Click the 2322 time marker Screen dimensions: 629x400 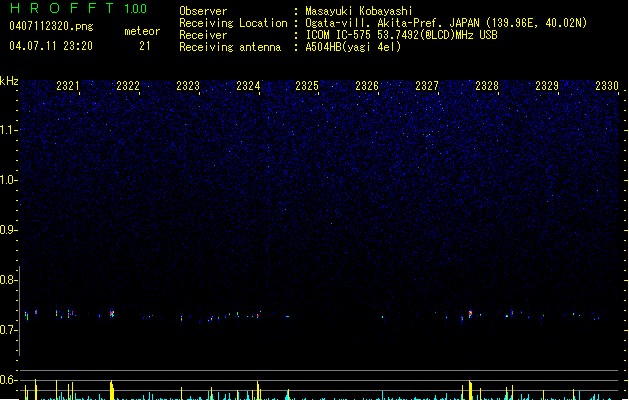point(128,86)
